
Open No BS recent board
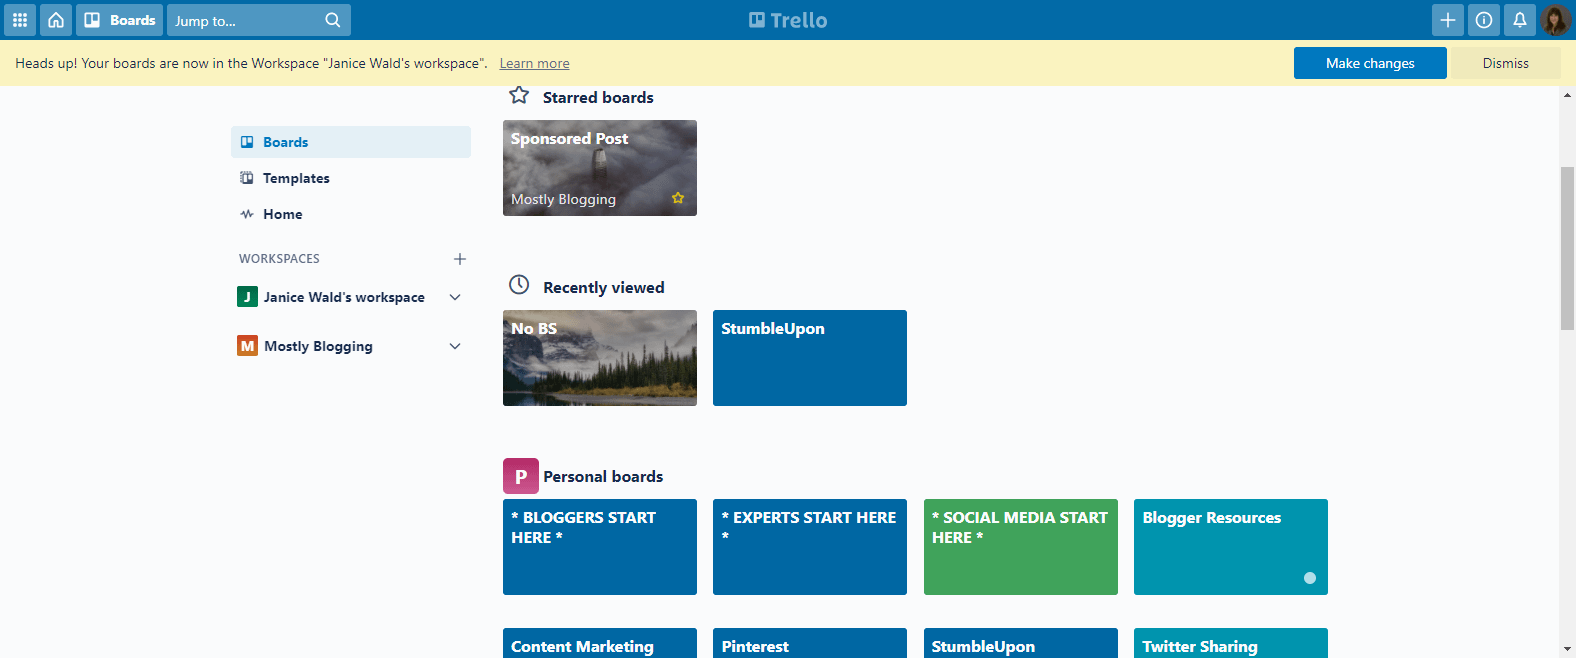click(600, 358)
